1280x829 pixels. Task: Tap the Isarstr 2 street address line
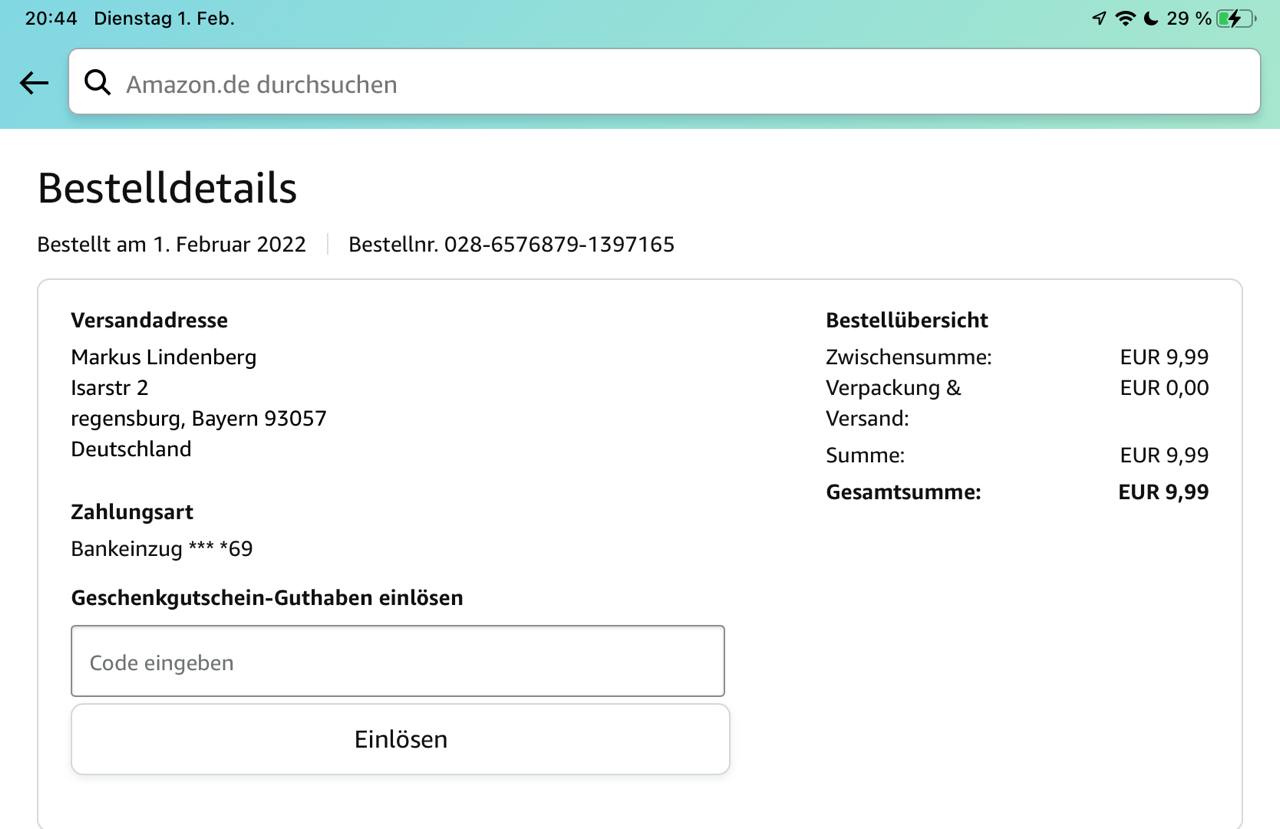click(x=109, y=388)
